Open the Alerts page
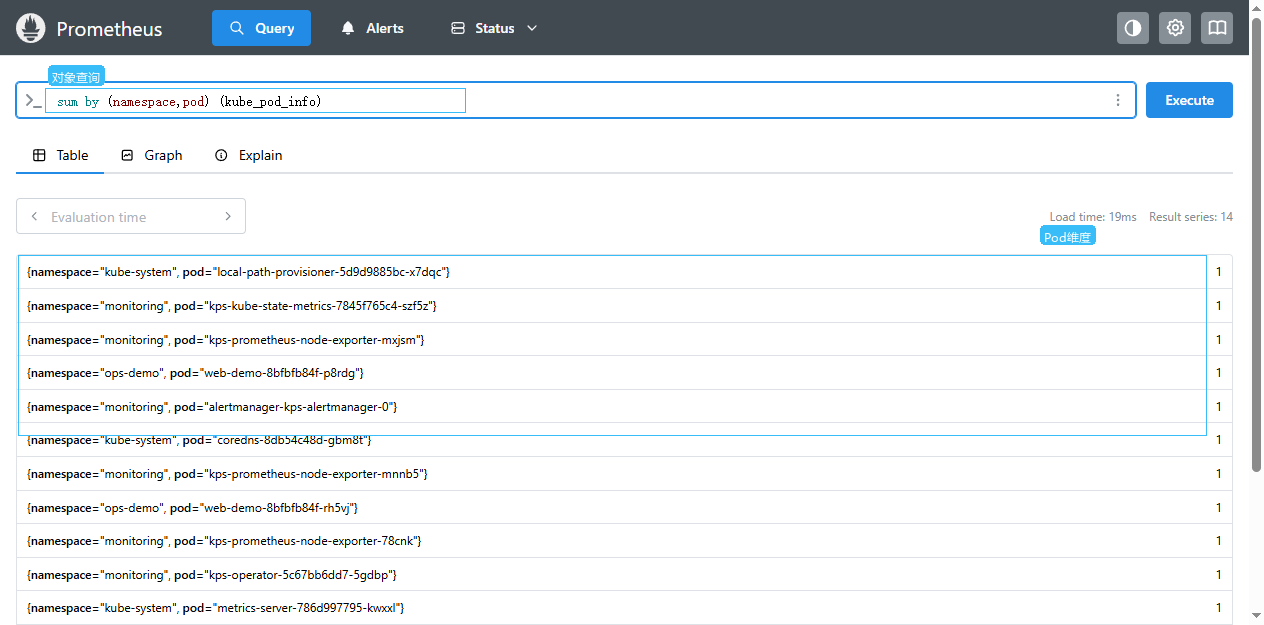This screenshot has height=625, width=1264. (x=372, y=28)
